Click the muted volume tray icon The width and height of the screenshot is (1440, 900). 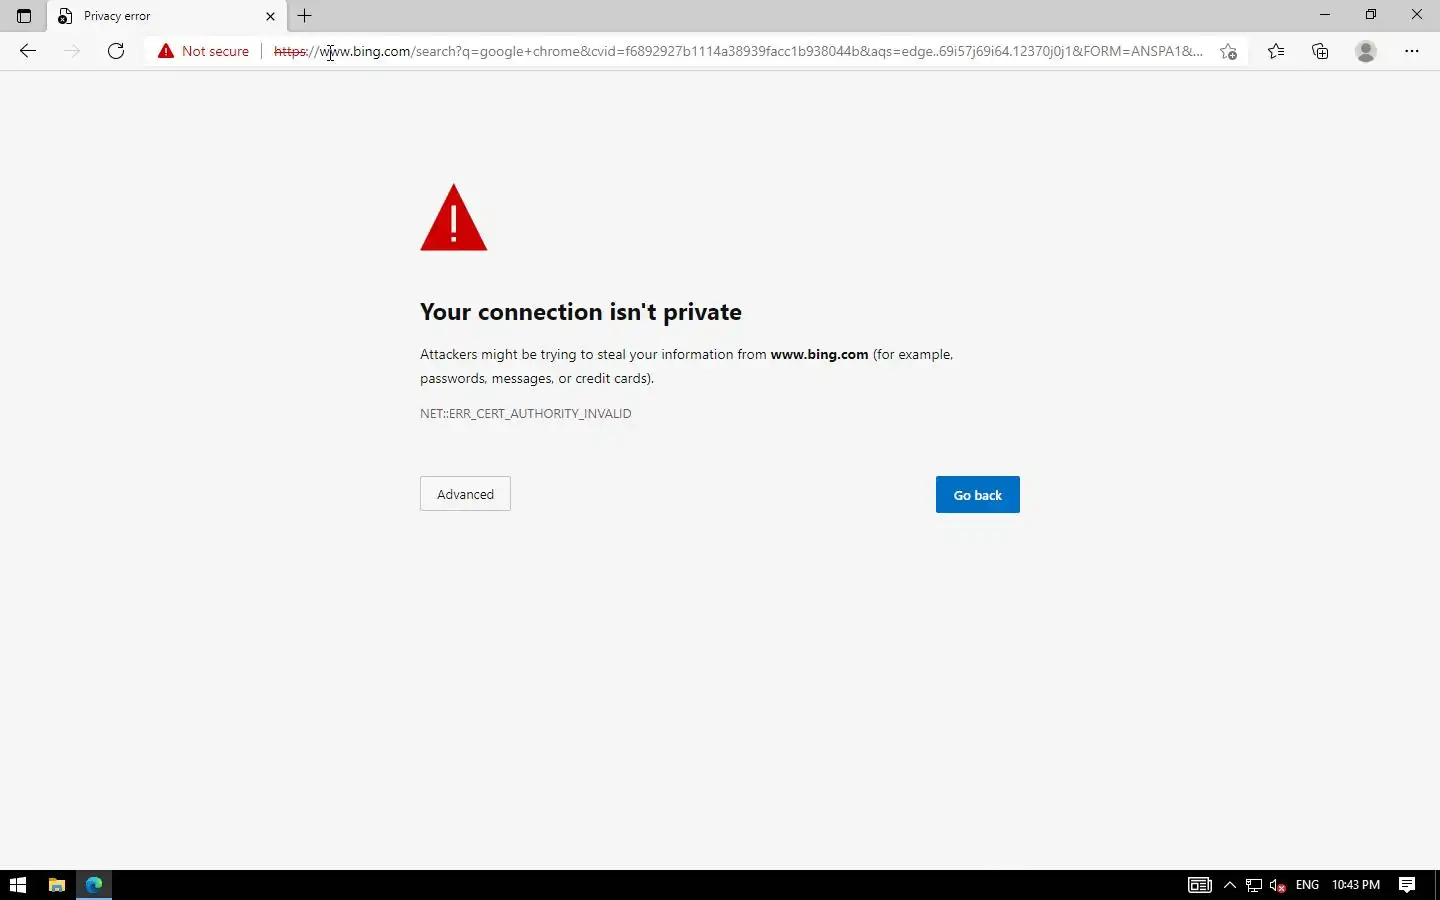[1277, 885]
